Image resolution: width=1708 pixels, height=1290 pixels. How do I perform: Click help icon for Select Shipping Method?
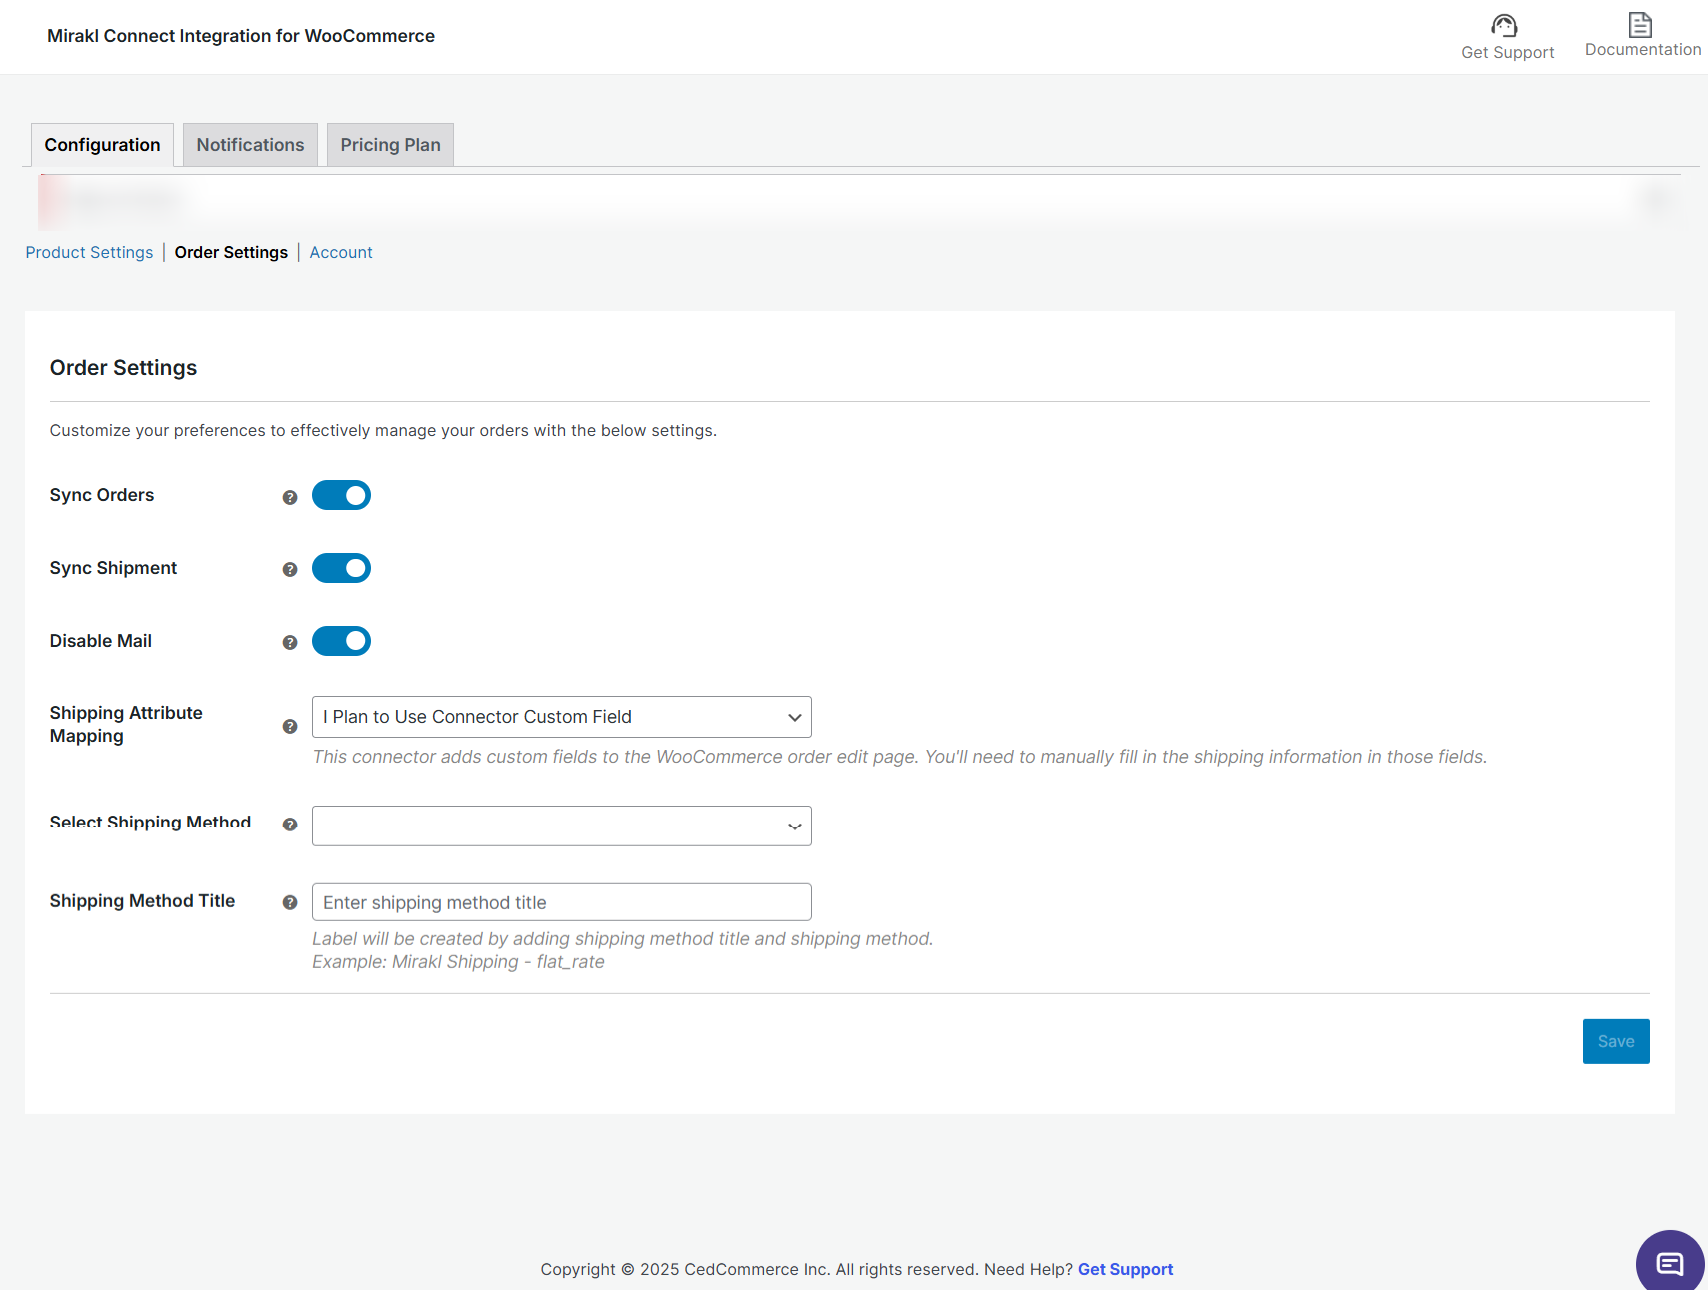(x=290, y=825)
